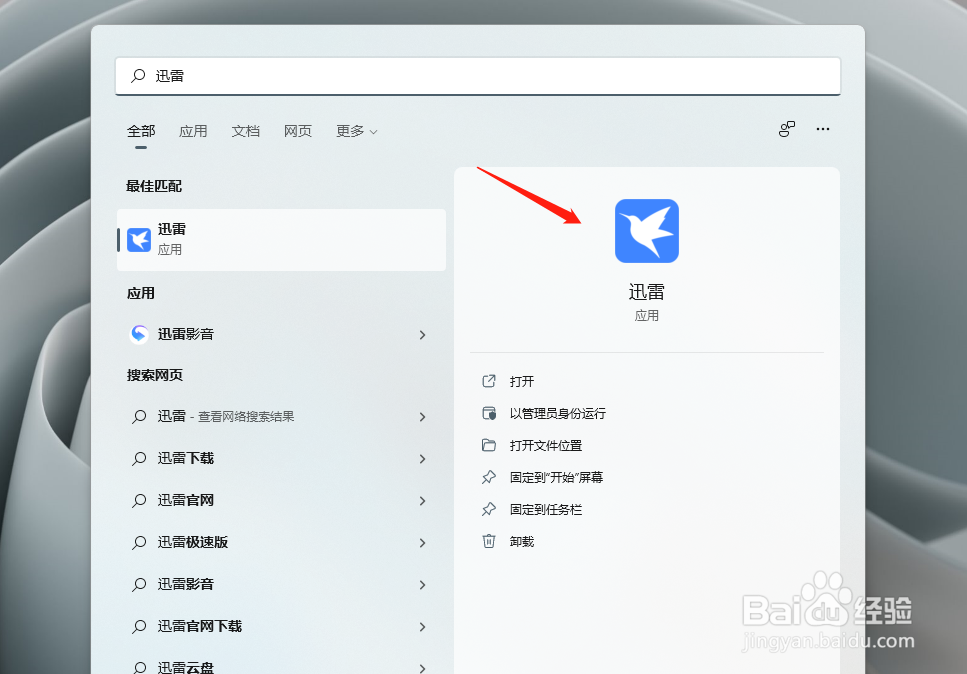The width and height of the screenshot is (967, 674).
Task: Choose 固定到"开始"屏幕
Action: (x=556, y=478)
